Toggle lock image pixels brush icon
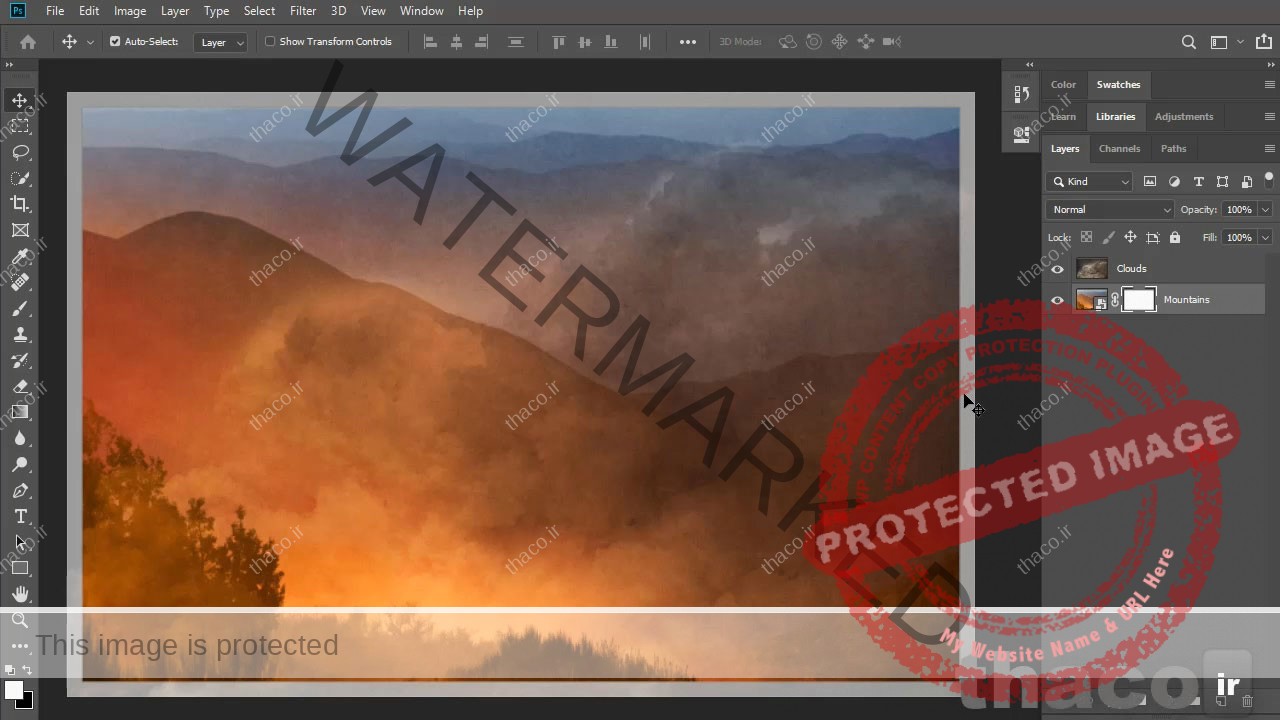The image size is (1280, 720). [x=1108, y=238]
